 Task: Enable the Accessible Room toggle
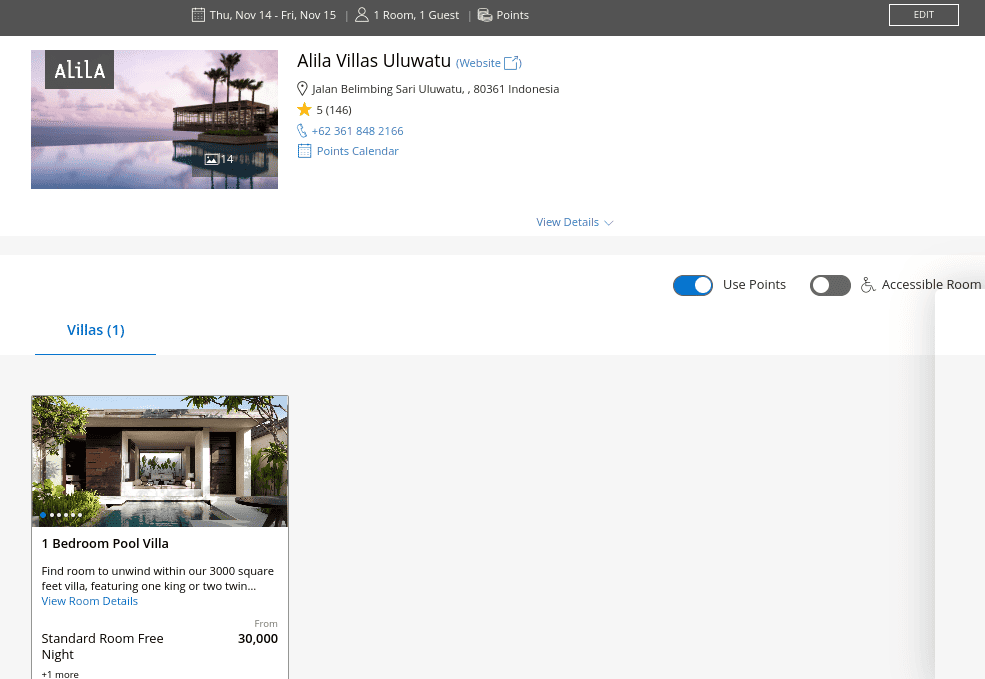click(830, 285)
